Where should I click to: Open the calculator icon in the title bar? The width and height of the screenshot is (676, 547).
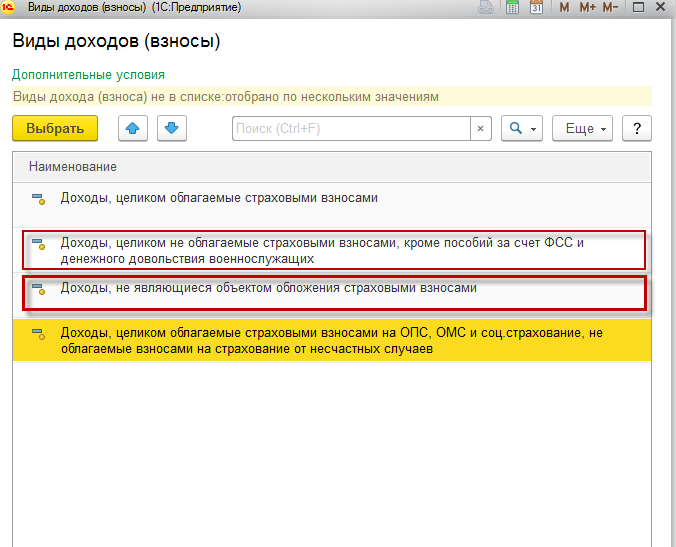tap(512, 7)
